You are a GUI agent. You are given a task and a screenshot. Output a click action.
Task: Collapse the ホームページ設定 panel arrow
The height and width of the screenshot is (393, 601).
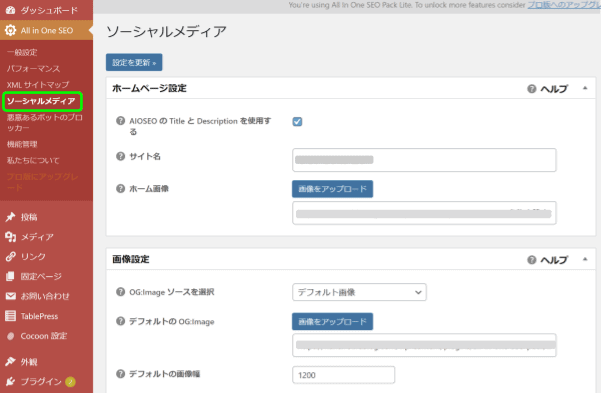[585, 88]
